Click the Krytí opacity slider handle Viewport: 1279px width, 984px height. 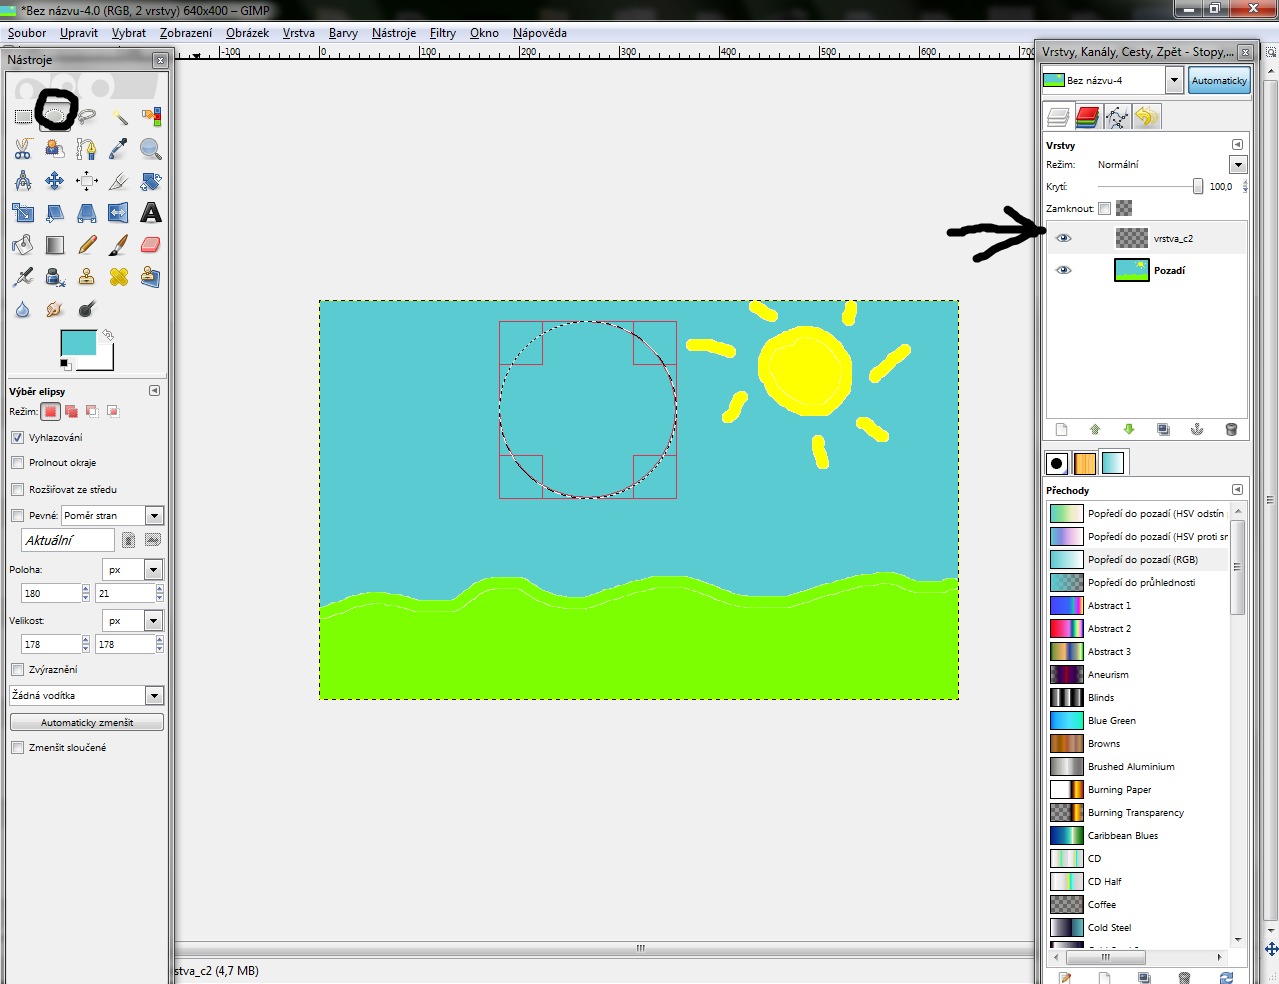pos(1198,187)
